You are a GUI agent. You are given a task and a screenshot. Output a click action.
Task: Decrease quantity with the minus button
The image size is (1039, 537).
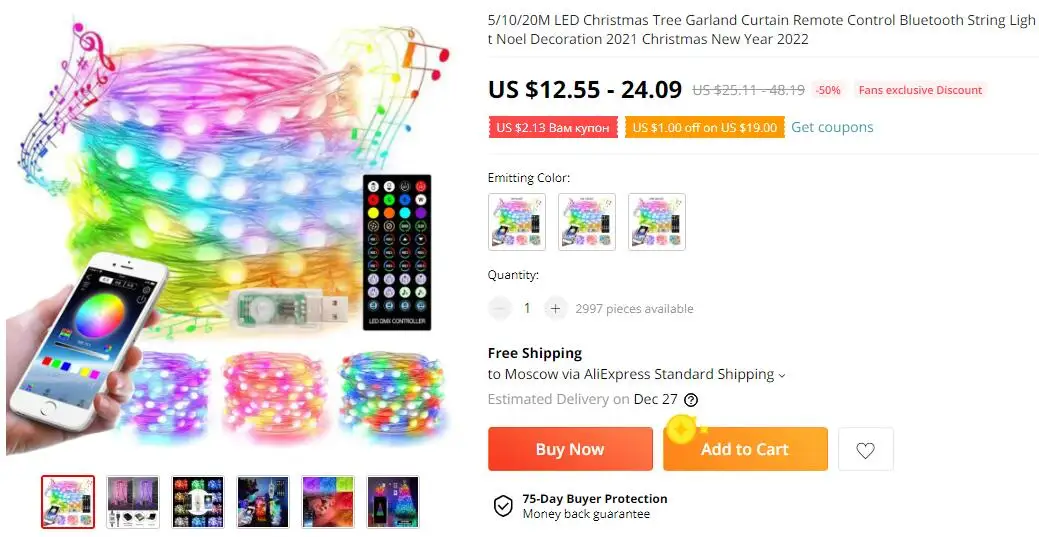pos(500,308)
